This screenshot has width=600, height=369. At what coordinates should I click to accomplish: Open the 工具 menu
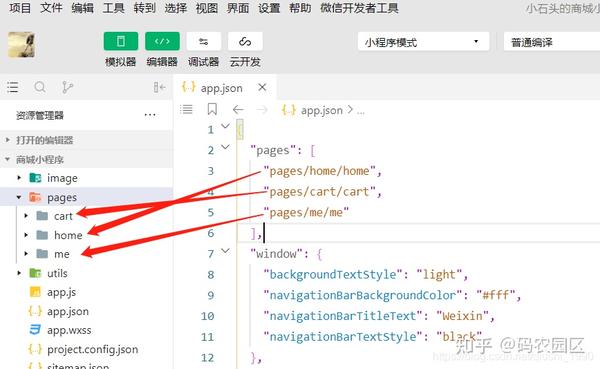113,8
